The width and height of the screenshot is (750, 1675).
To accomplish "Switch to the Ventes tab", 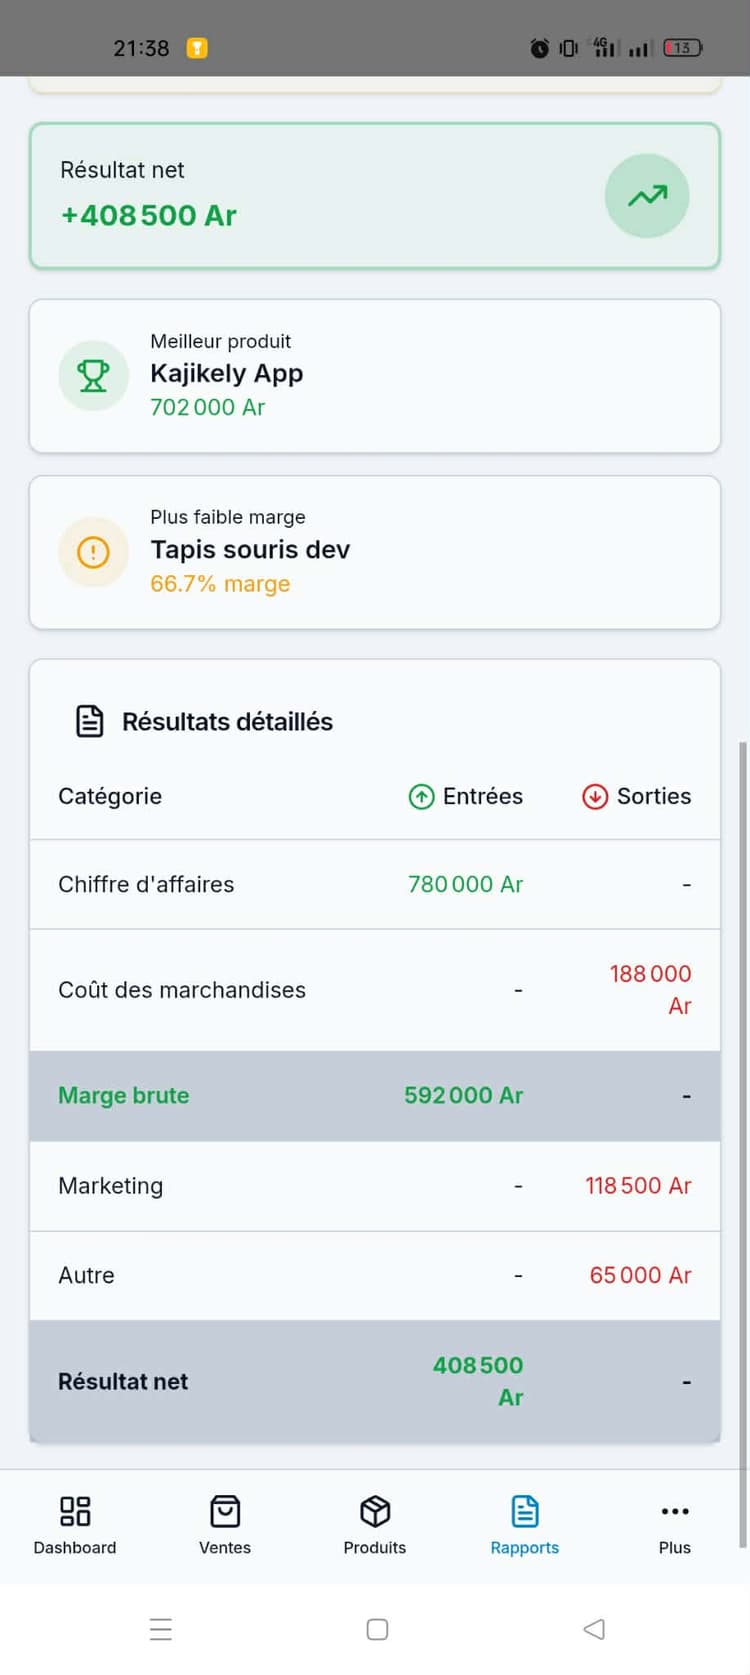I will (x=225, y=1525).
